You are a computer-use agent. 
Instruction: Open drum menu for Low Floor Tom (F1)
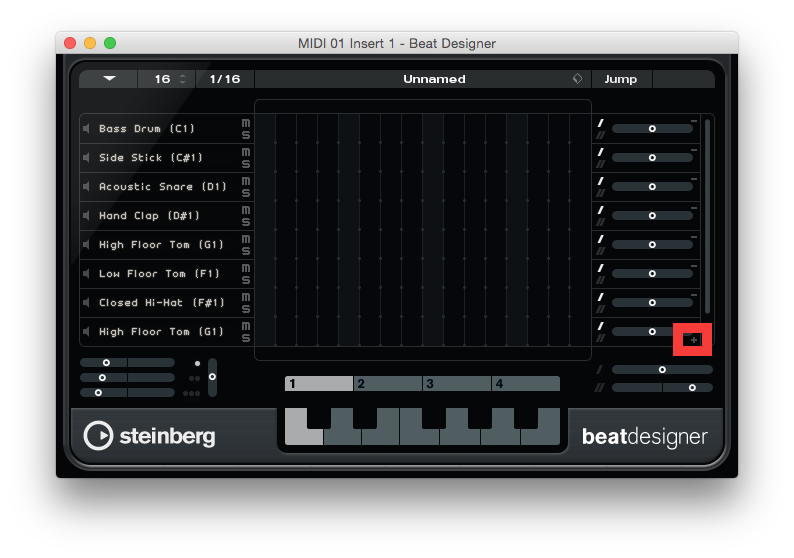[160, 273]
